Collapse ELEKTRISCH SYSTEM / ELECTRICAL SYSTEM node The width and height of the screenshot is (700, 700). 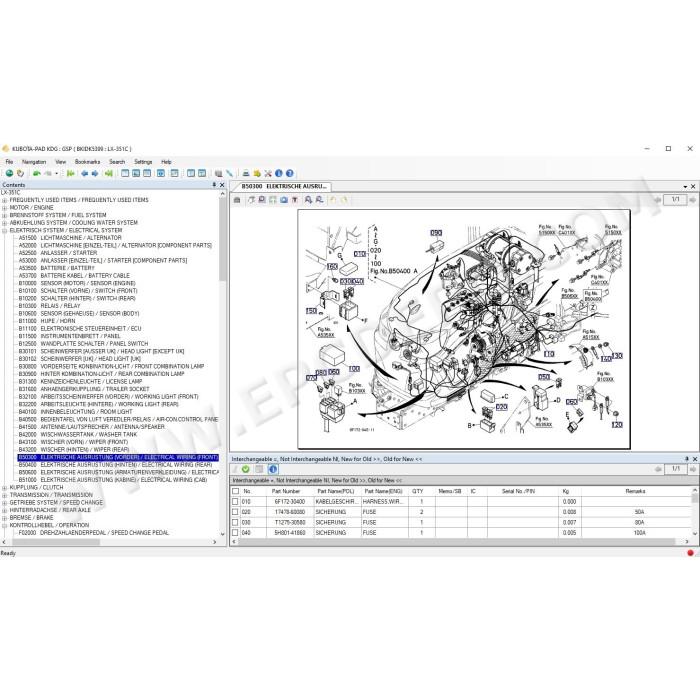click(4, 231)
